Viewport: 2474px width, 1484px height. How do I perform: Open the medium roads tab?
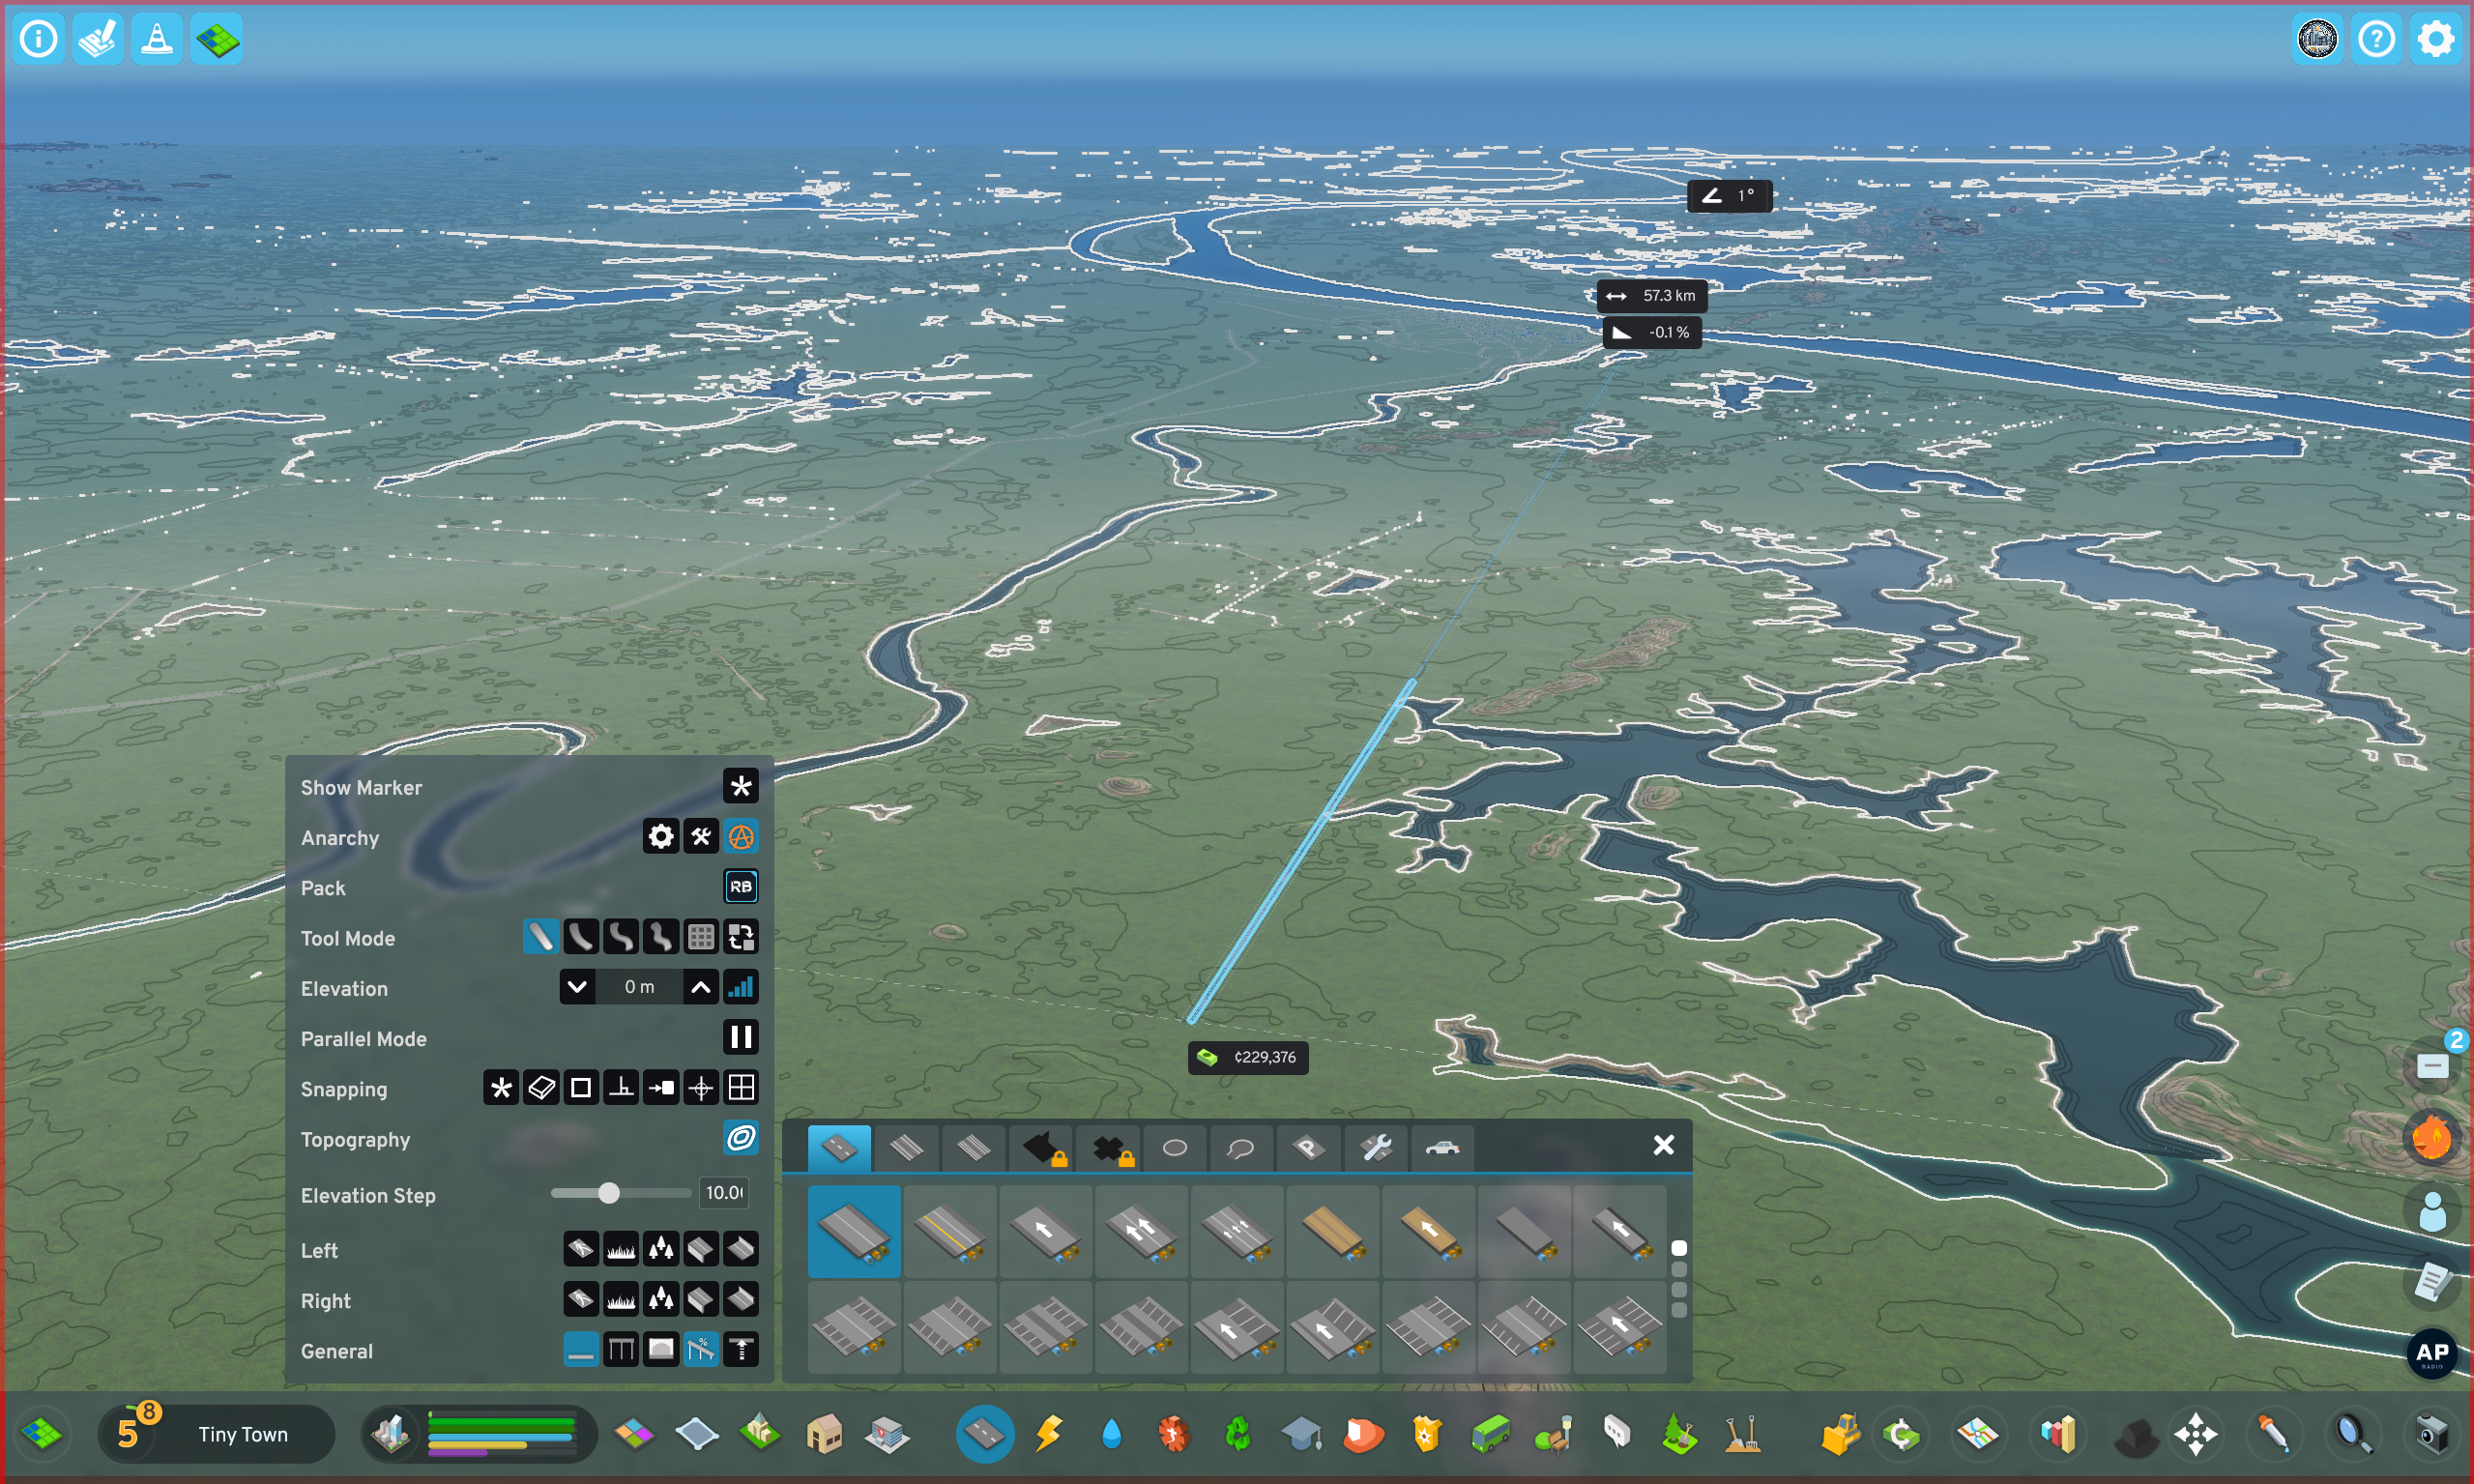coord(906,1147)
